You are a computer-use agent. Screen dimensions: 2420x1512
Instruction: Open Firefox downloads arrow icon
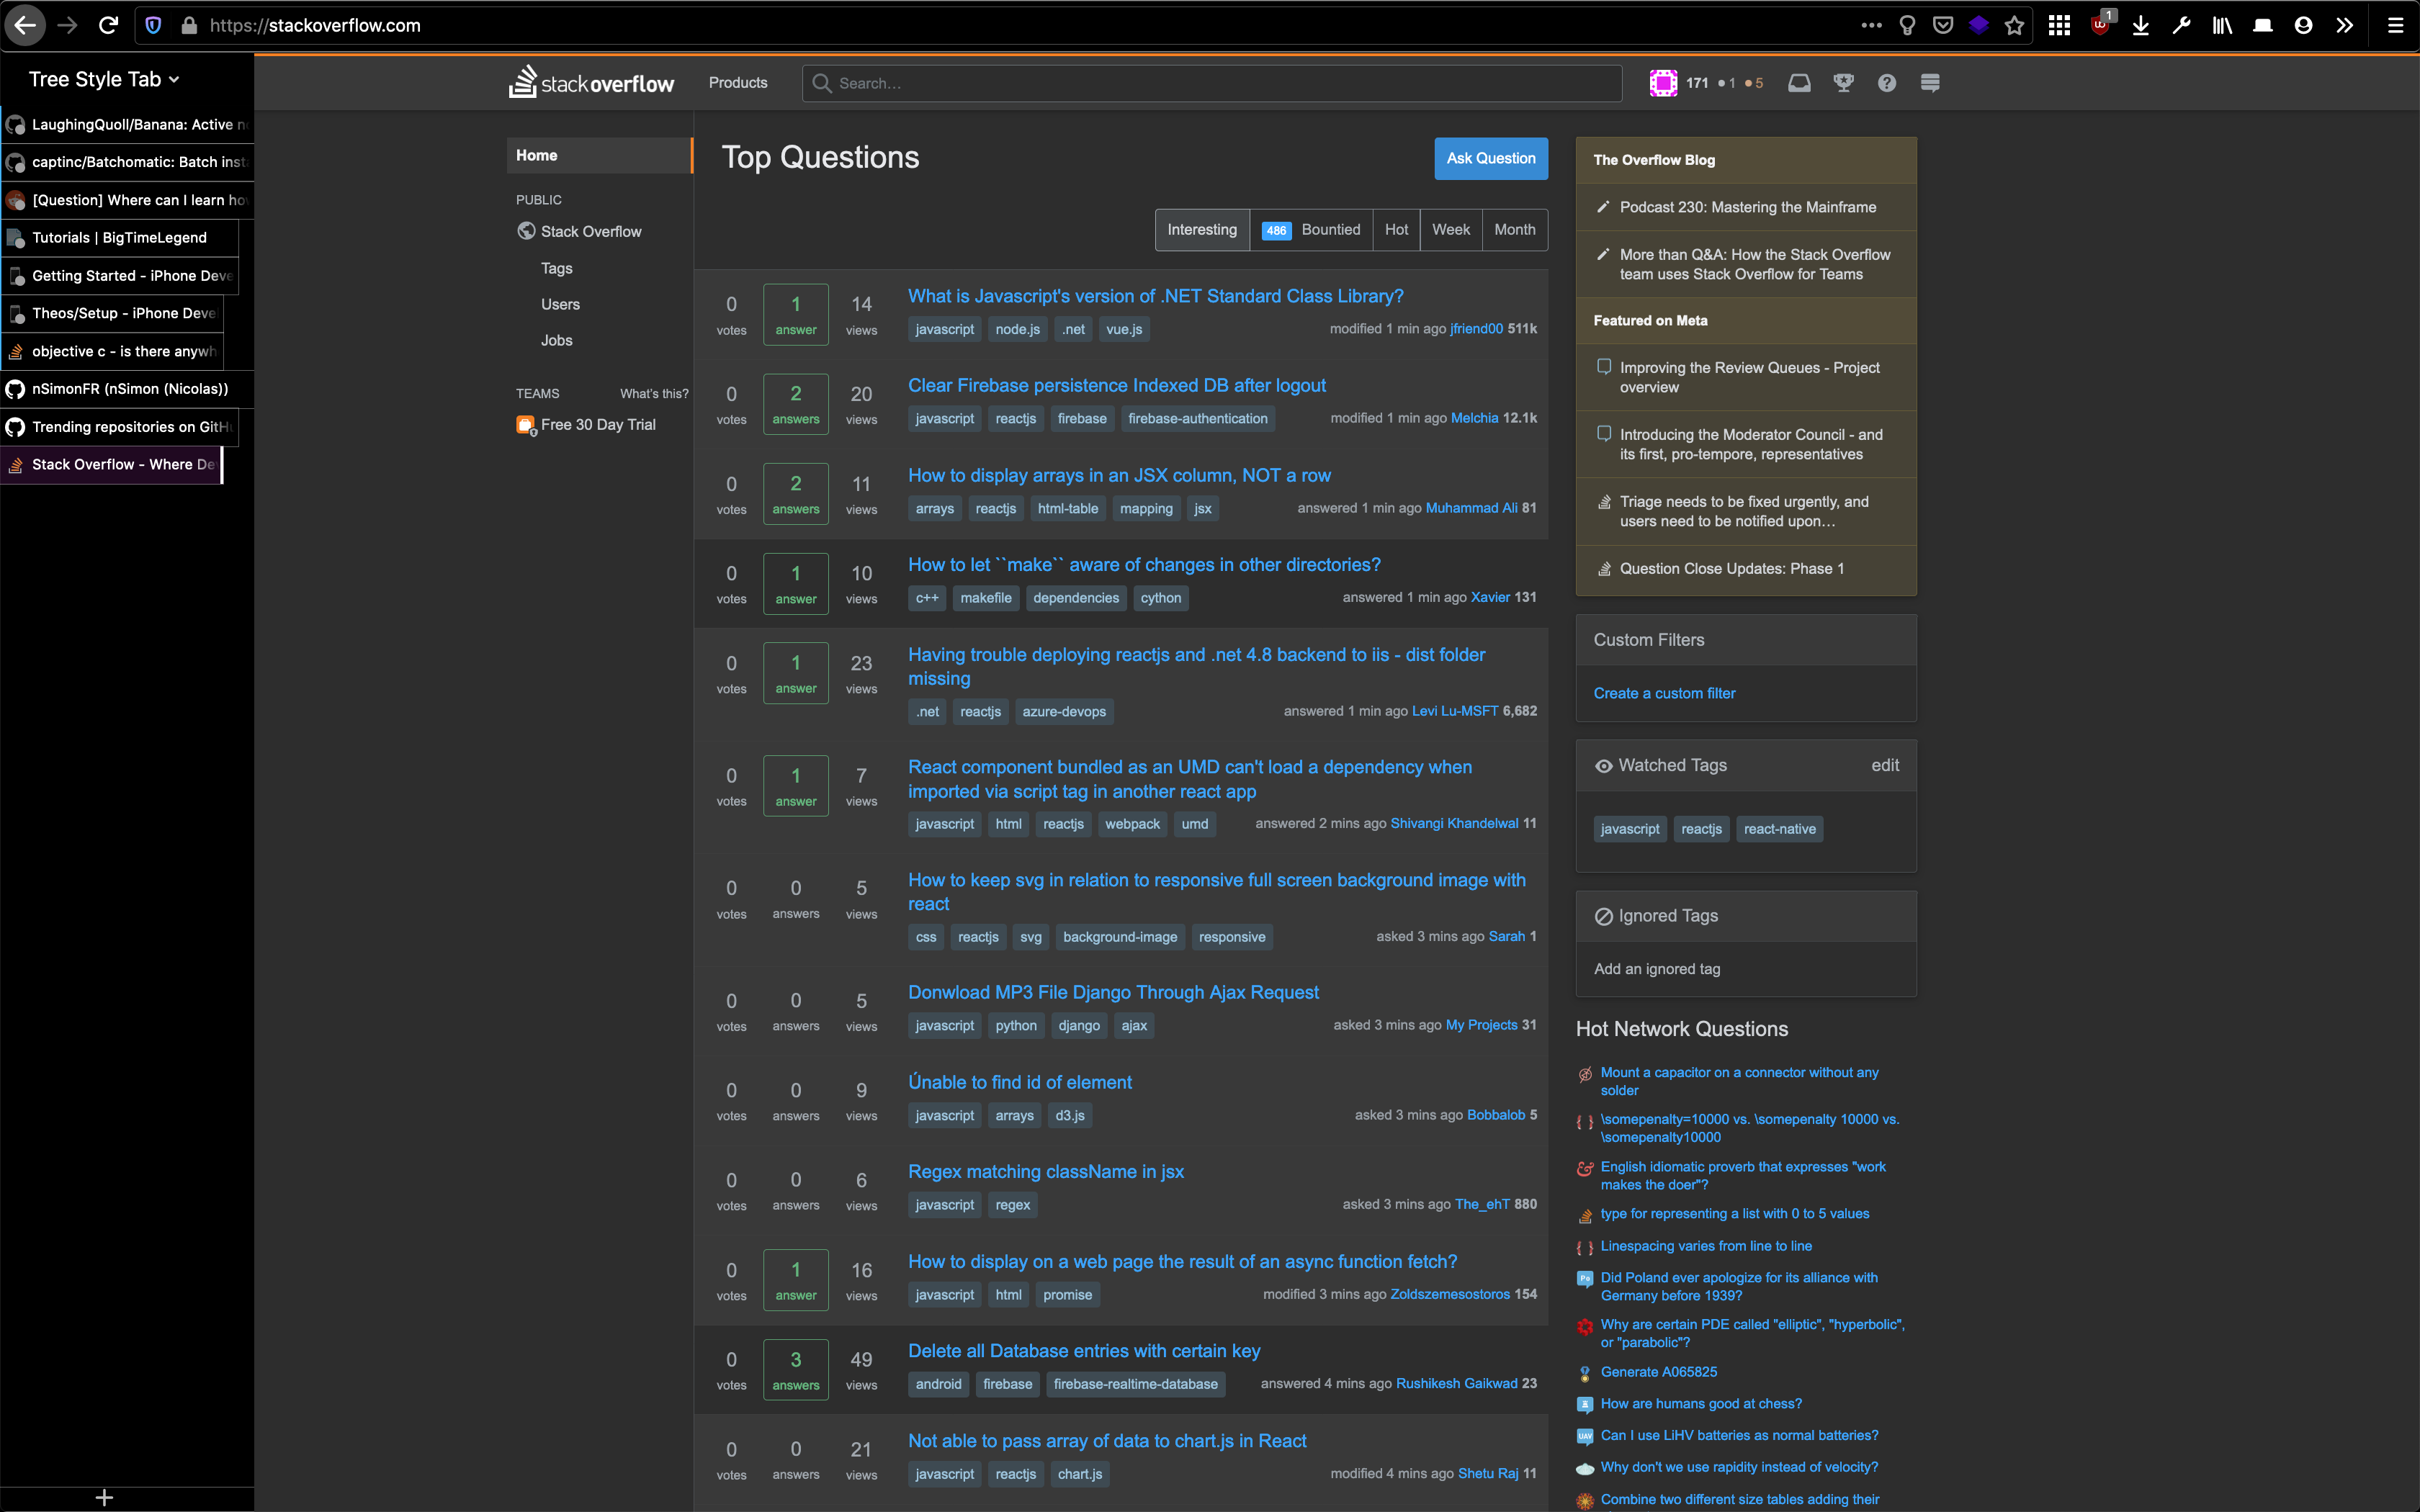click(x=2140, y=26)
